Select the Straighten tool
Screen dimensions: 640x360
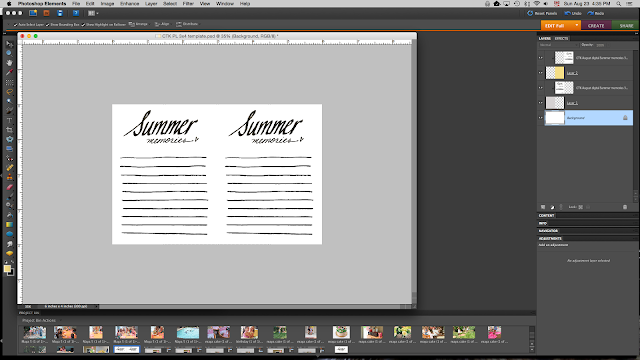9,149
